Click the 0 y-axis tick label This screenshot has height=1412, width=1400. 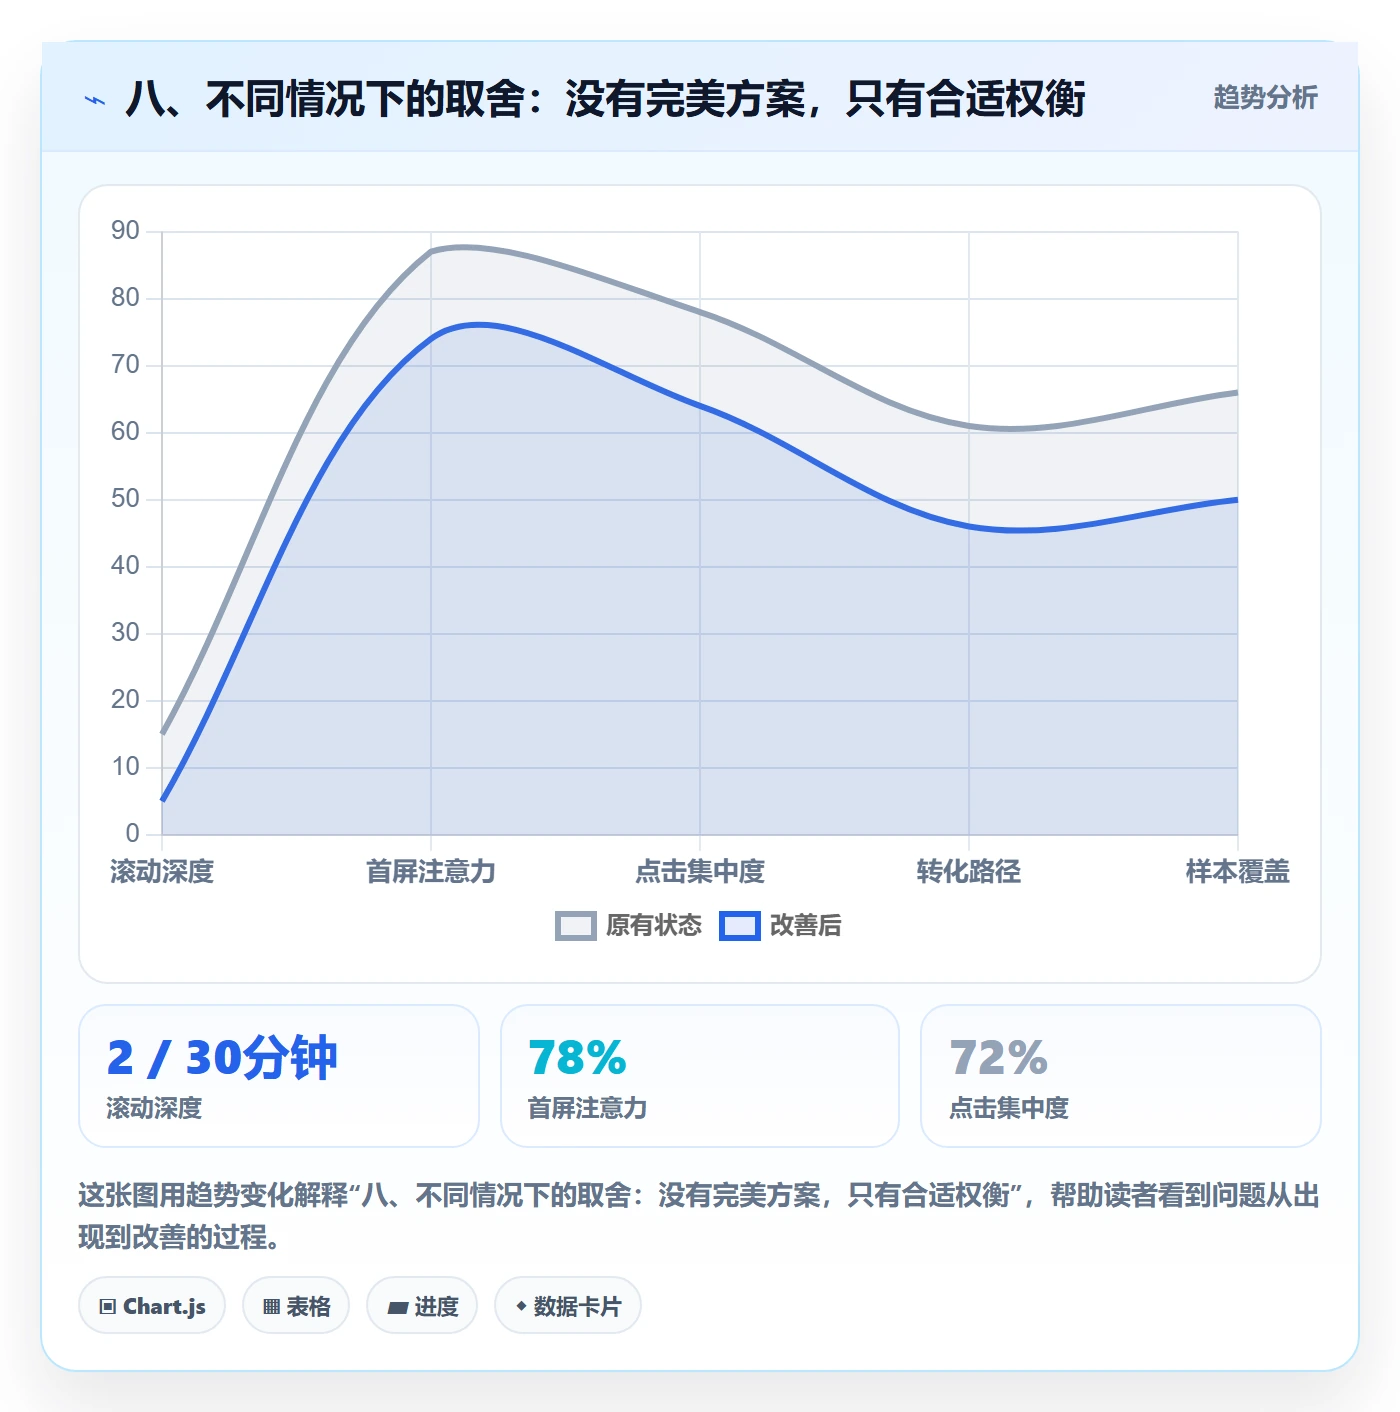(x=132, y=834)
